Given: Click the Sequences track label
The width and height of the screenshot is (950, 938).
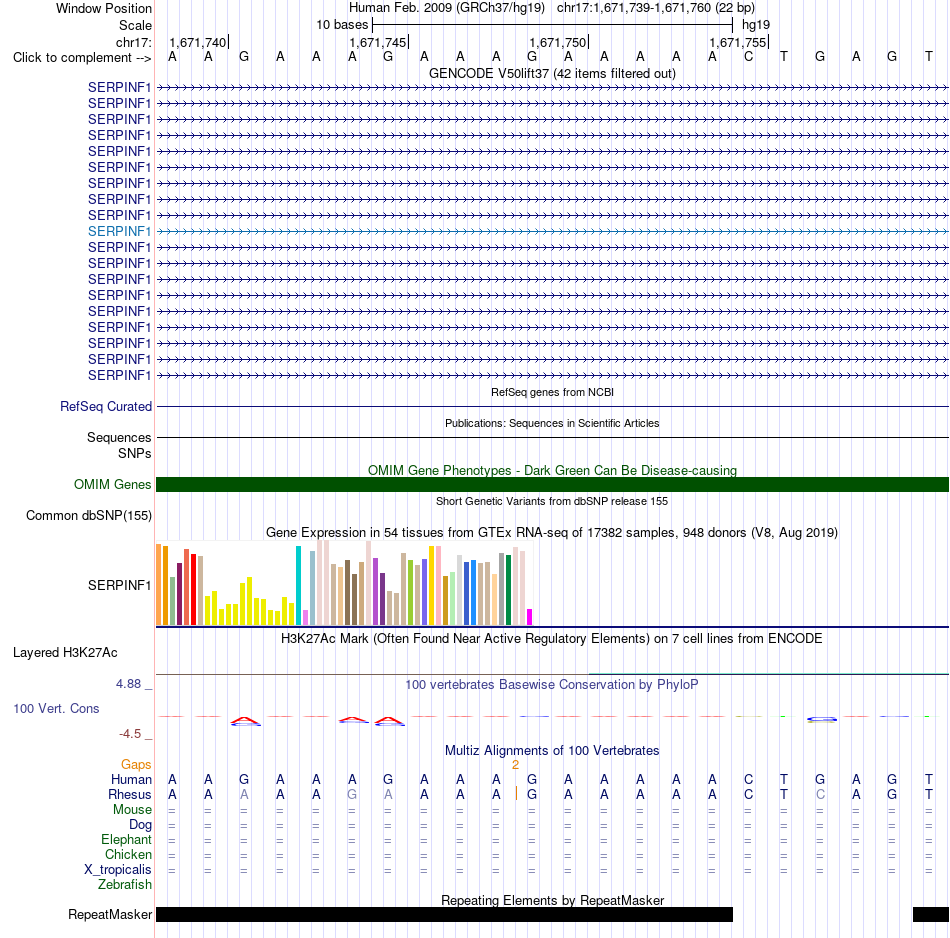Looking at the screenshot, I should click(x=119, y=437).
